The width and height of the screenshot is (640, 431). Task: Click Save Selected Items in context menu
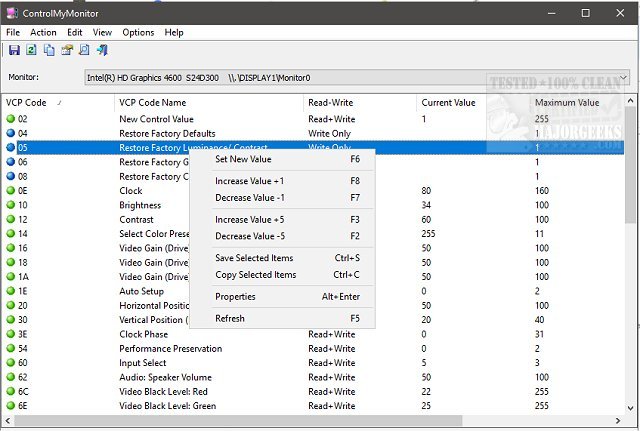point(255,259)
